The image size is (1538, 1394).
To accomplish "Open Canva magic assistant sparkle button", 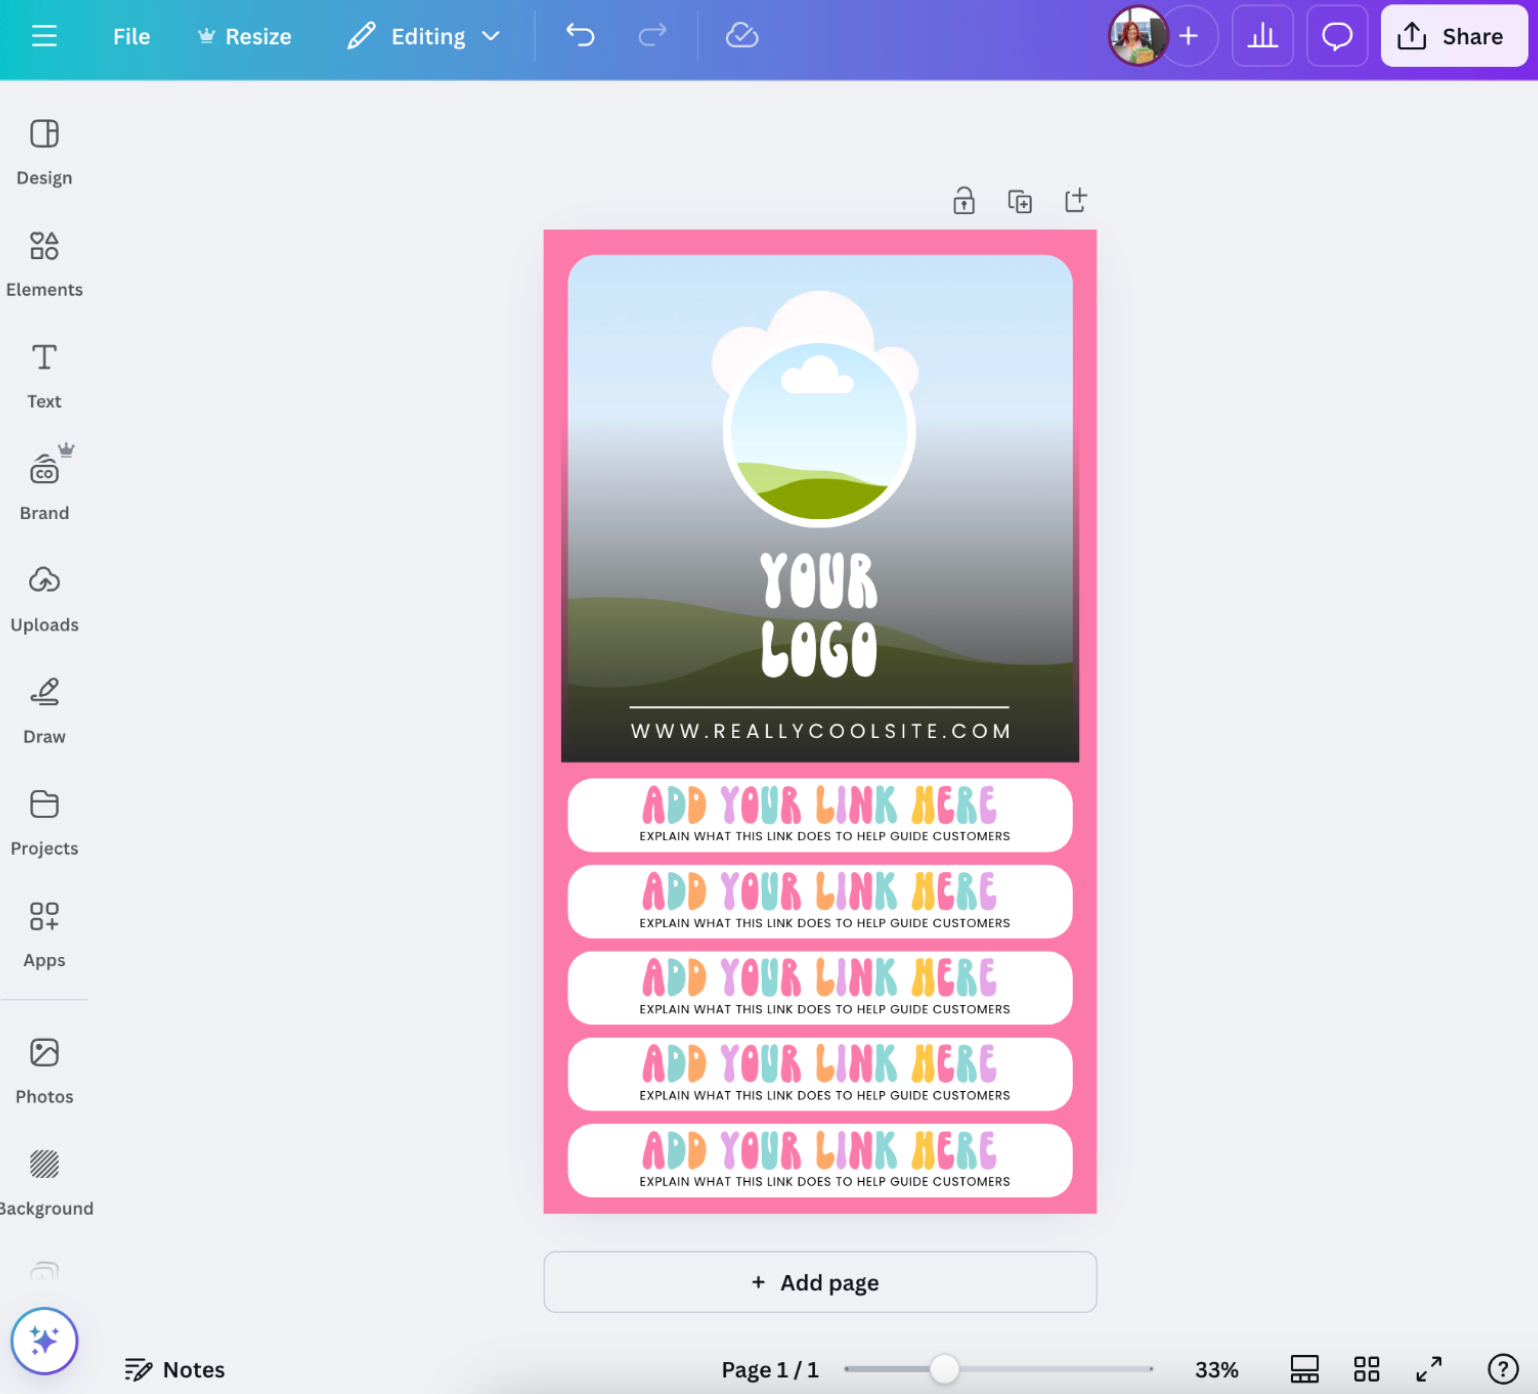I will (44, 1340).
